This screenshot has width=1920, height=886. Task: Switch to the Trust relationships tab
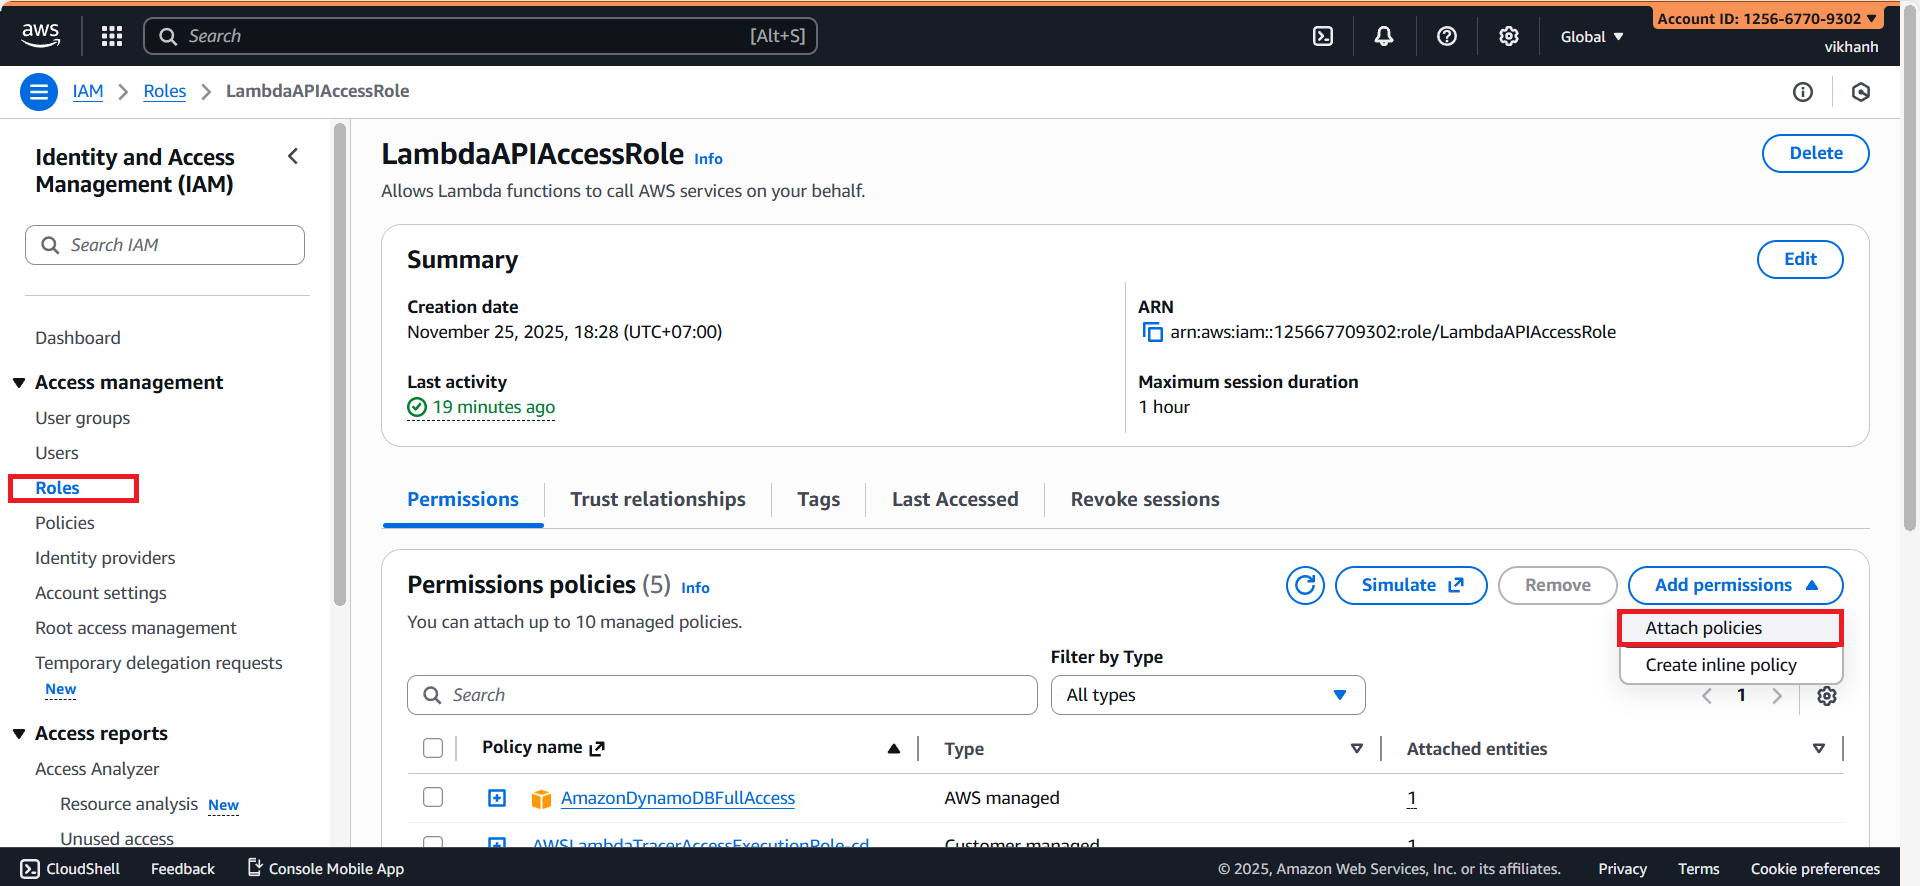(x=657, y=499)
